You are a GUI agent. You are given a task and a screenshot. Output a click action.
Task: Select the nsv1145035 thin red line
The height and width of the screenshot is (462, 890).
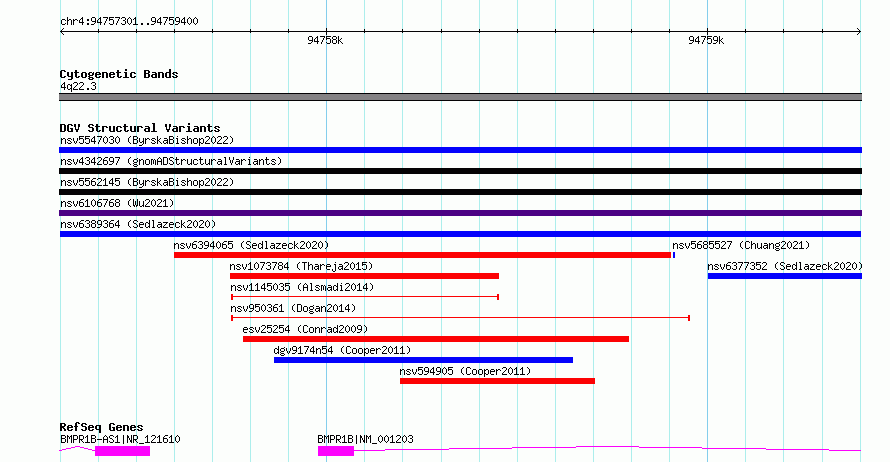[365, 297]
